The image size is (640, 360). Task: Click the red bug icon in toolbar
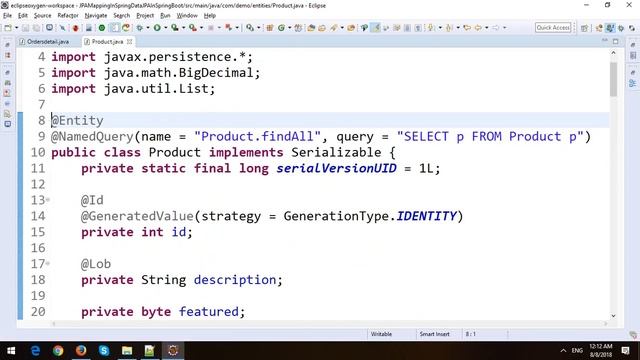[x=76, y=28]
